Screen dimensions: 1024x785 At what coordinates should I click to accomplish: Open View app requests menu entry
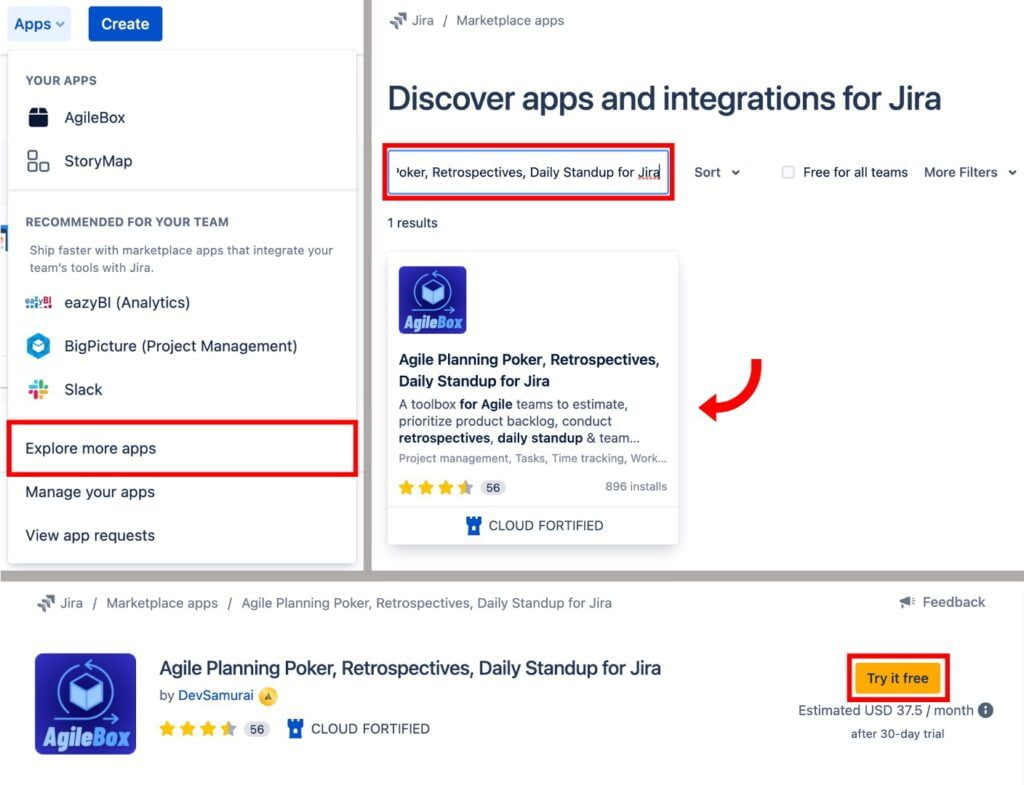tap(90, 535)
